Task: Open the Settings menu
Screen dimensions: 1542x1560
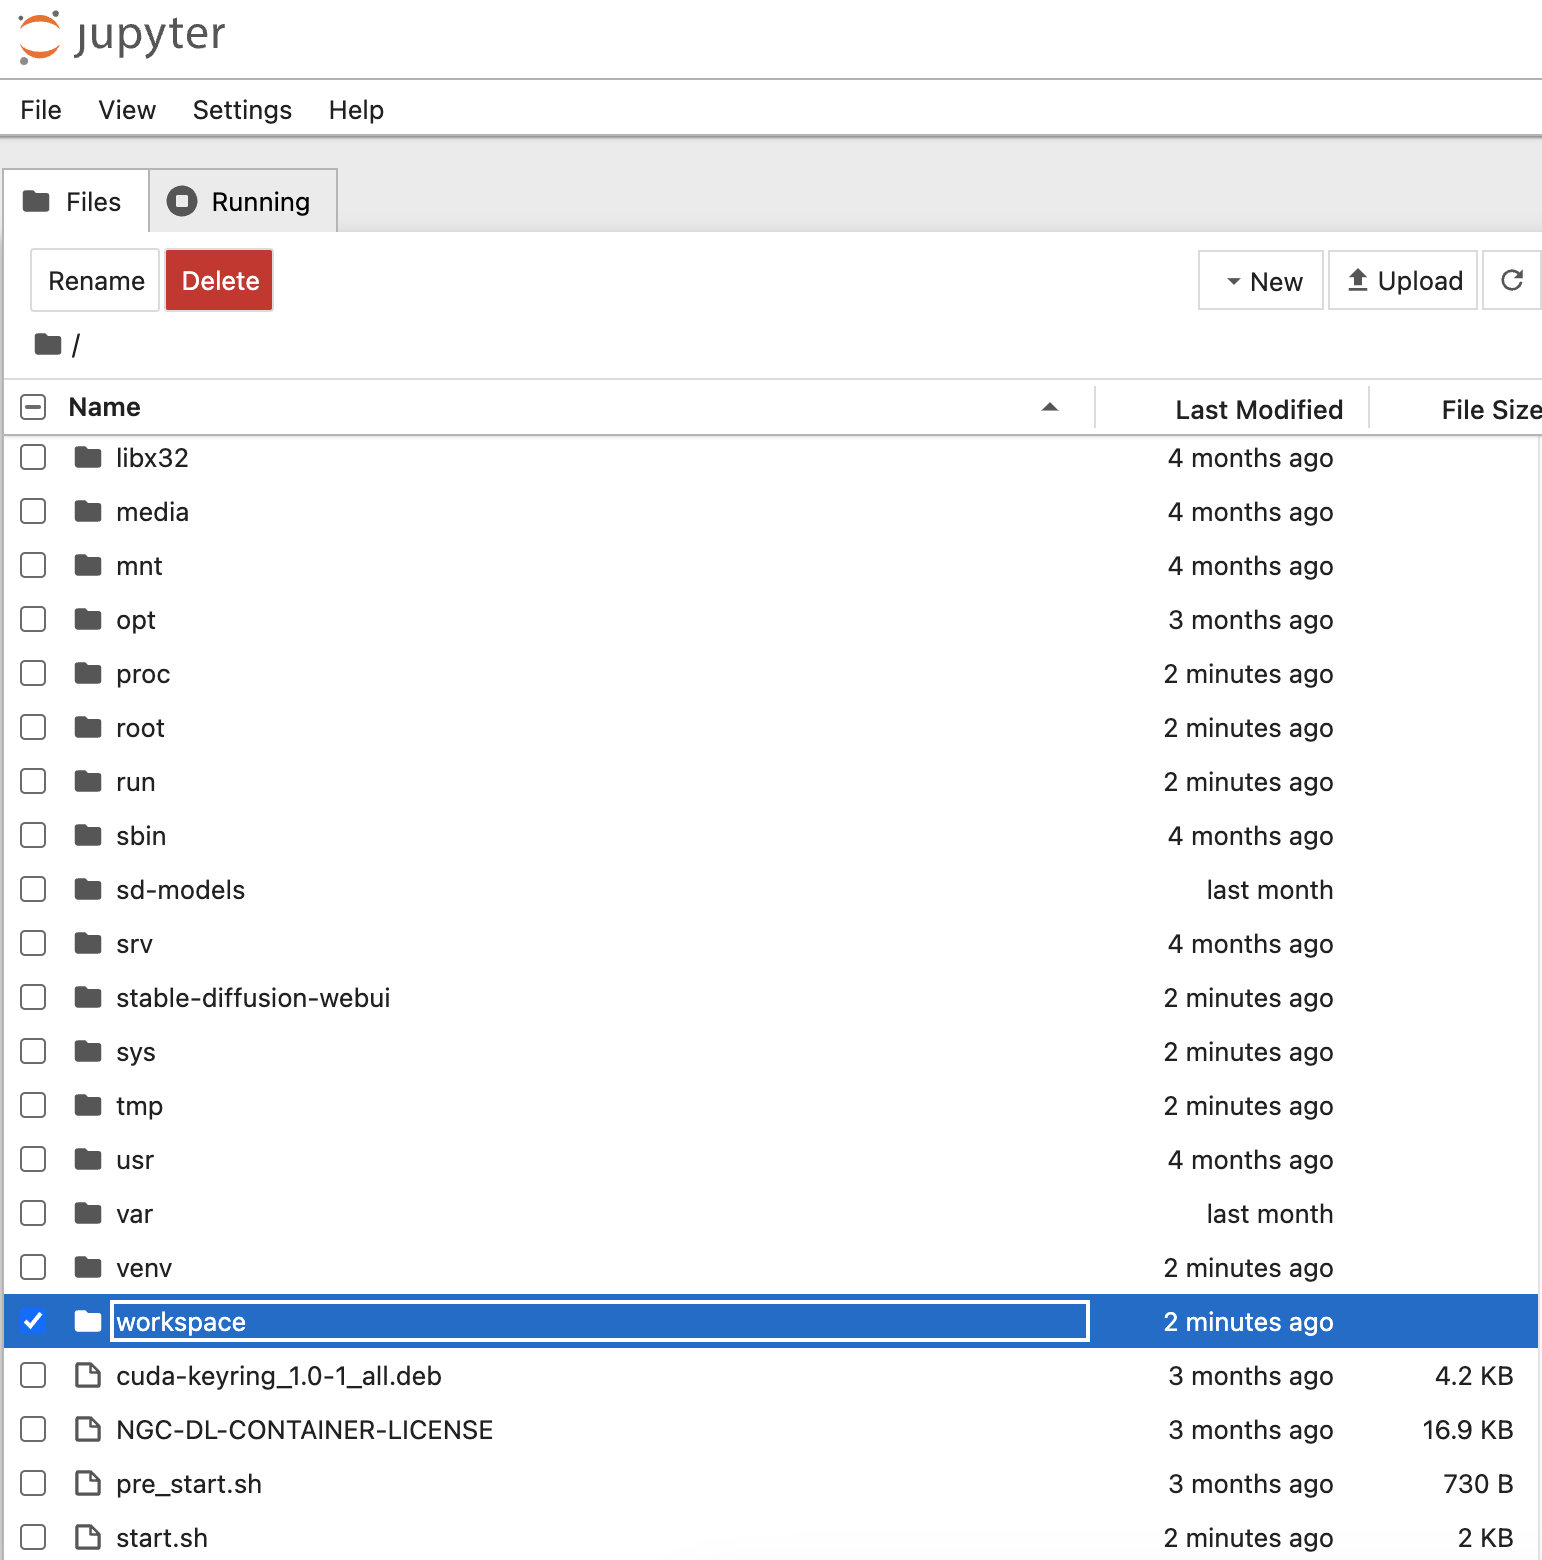Action: 242,110
